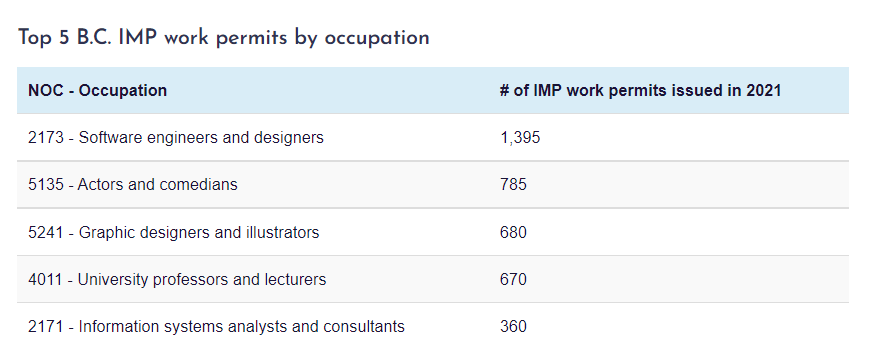Click the NOC code 2171 text

coord(46,326)
